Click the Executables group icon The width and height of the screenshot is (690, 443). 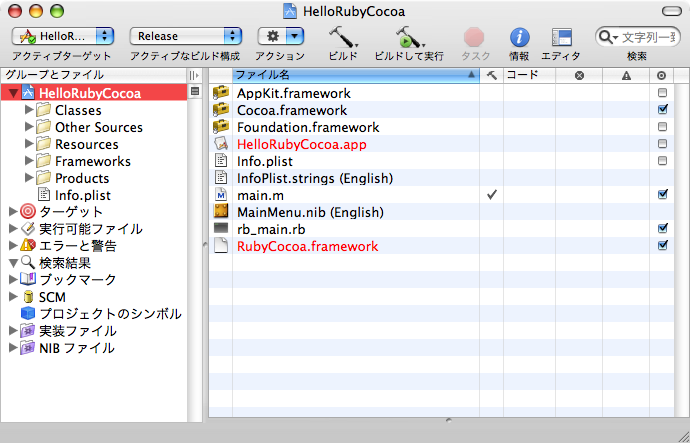27,229
